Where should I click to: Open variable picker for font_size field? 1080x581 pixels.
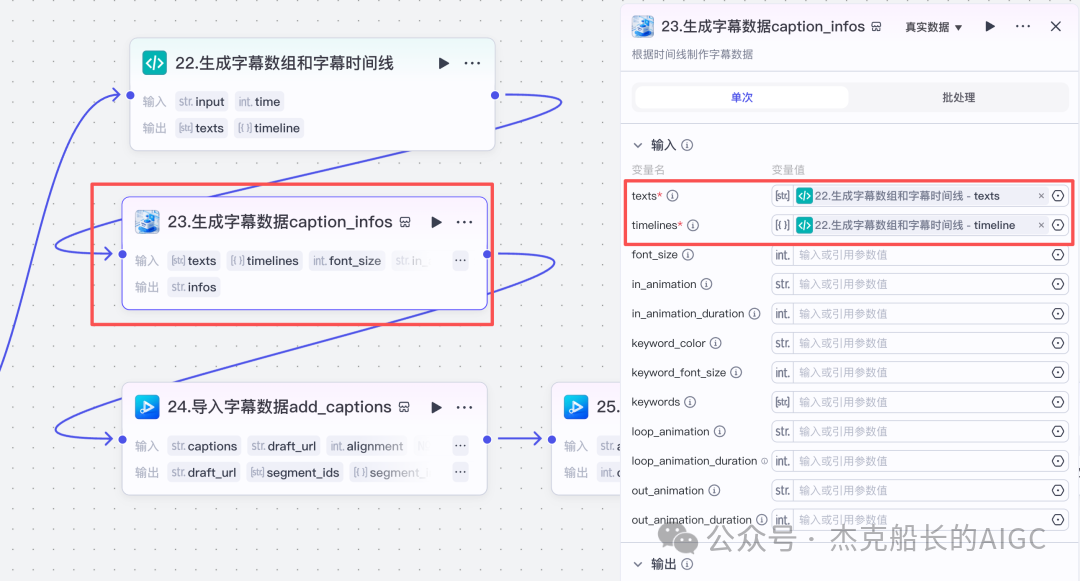coord(1058,255)
